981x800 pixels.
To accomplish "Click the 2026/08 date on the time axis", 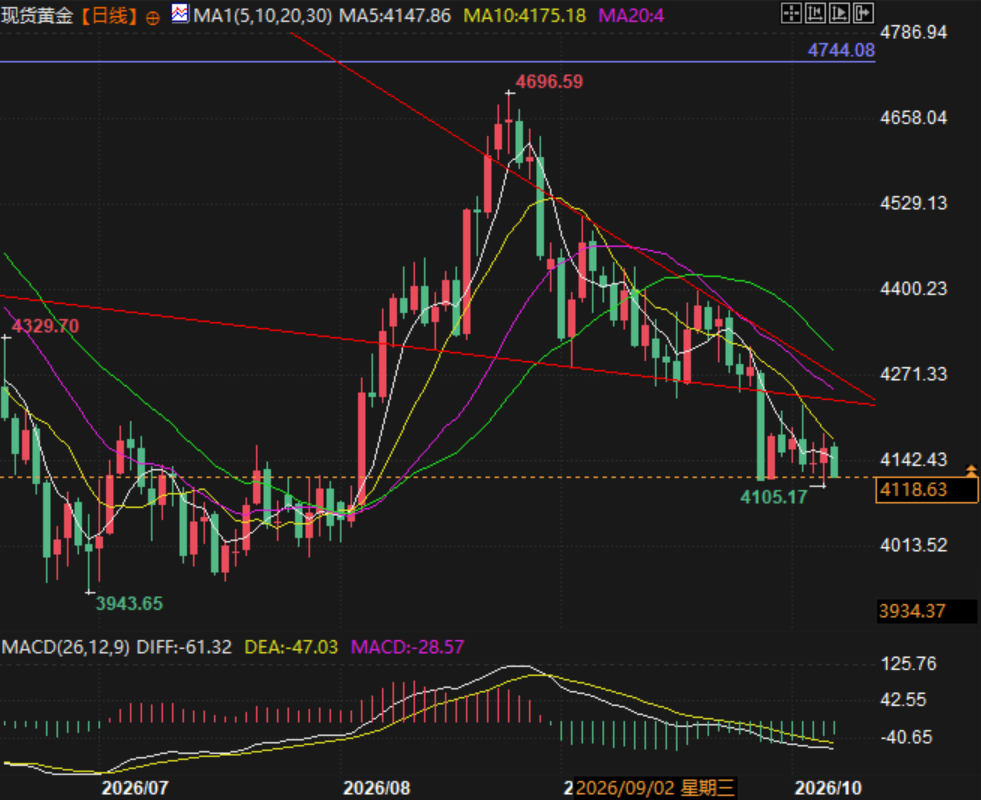I will click(x=377, y=788).
